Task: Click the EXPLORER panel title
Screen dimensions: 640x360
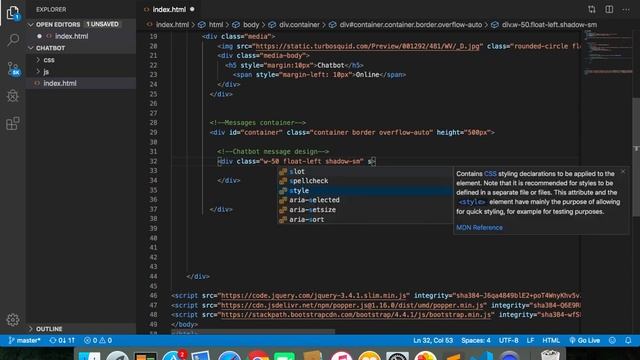Action: [51, 9]
